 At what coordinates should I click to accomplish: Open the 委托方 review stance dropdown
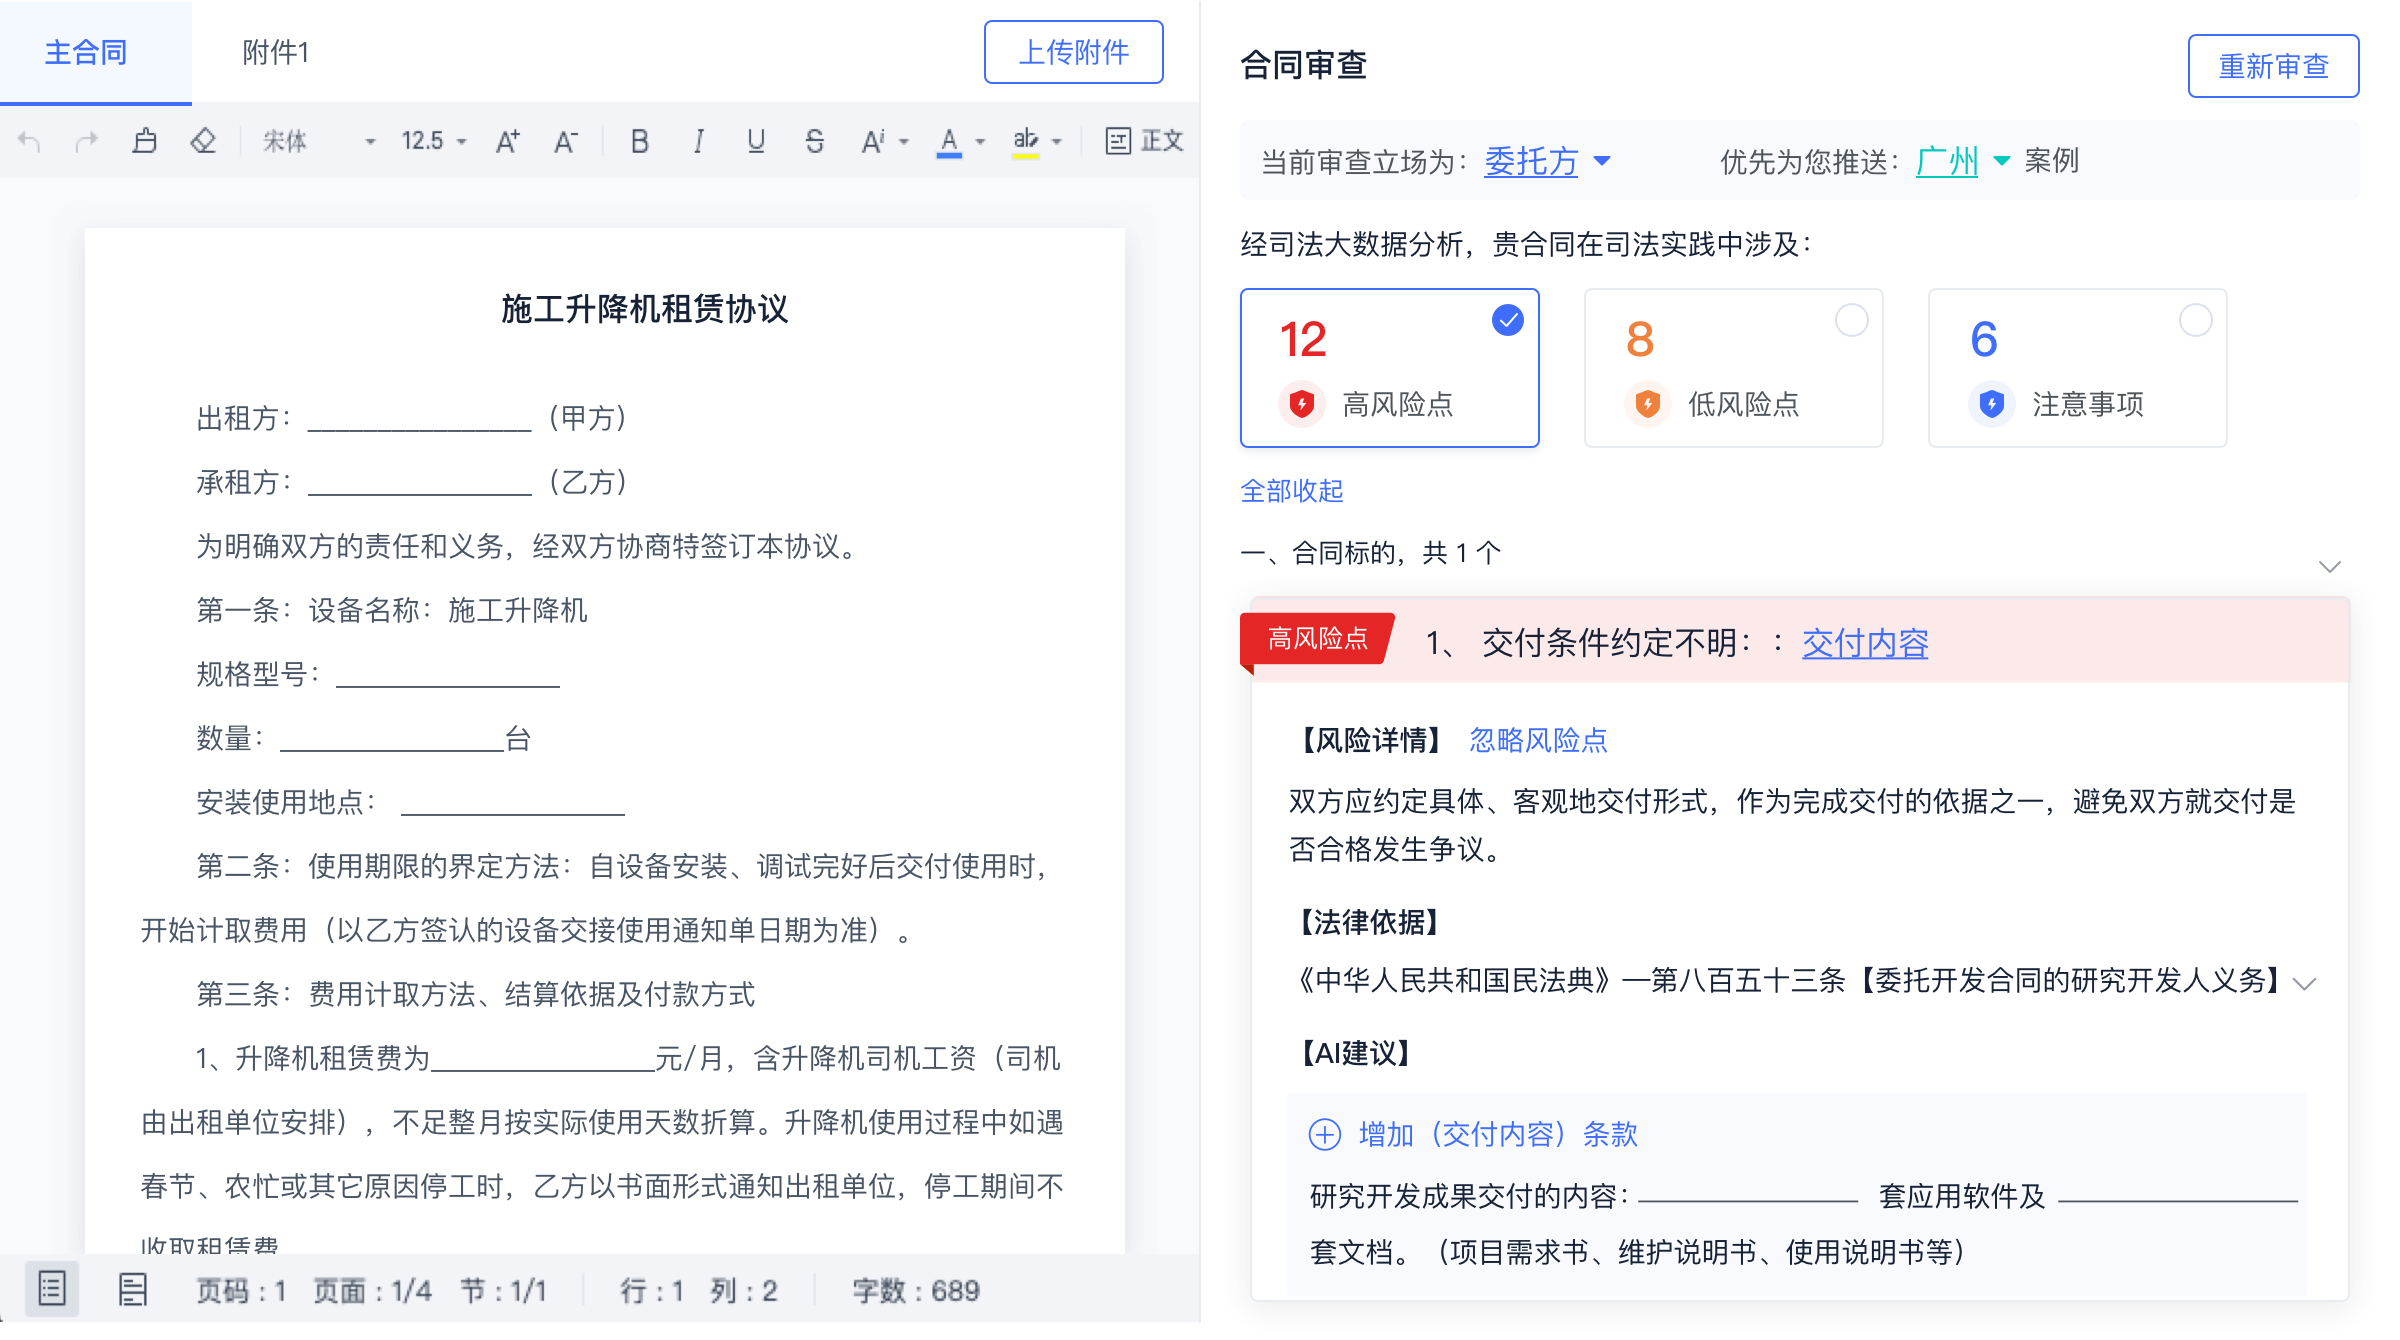point(1547,161)
